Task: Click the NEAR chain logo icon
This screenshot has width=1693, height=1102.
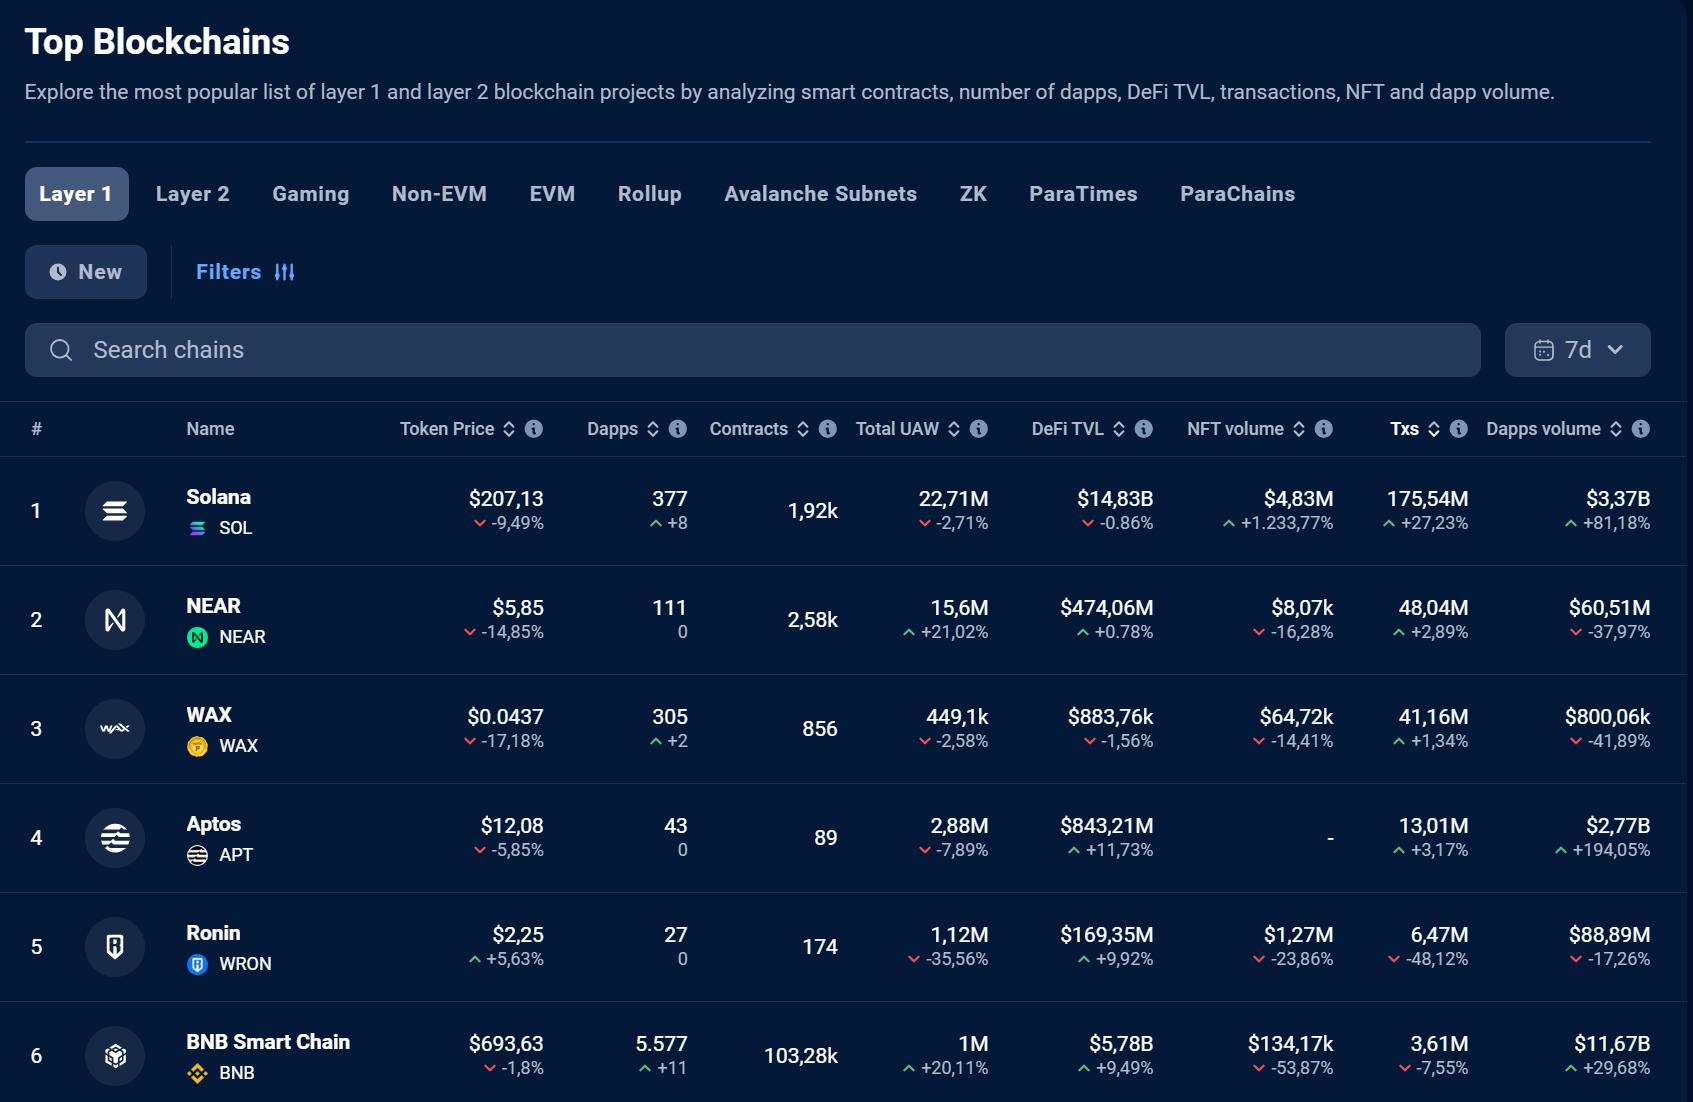Action: pos(115,620)
